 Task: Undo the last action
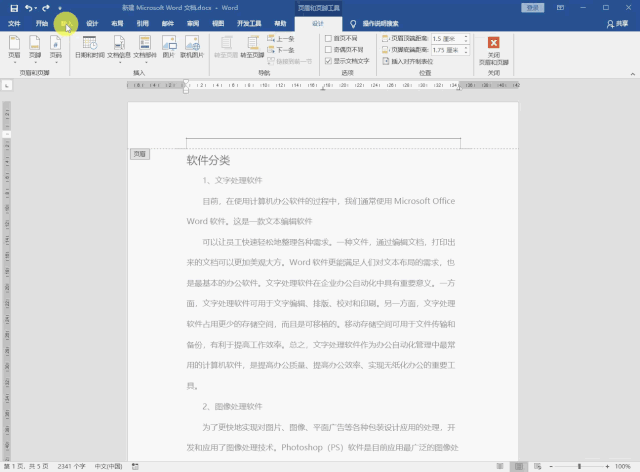tap(28, 8)
